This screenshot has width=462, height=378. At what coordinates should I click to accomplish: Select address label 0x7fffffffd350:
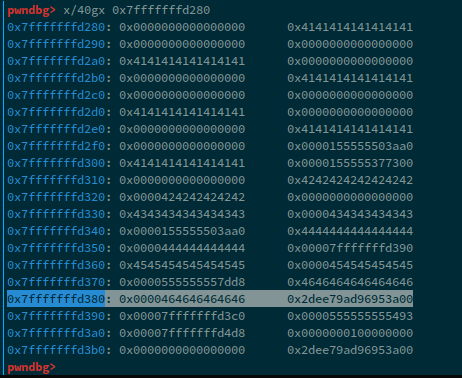[59, 248]
